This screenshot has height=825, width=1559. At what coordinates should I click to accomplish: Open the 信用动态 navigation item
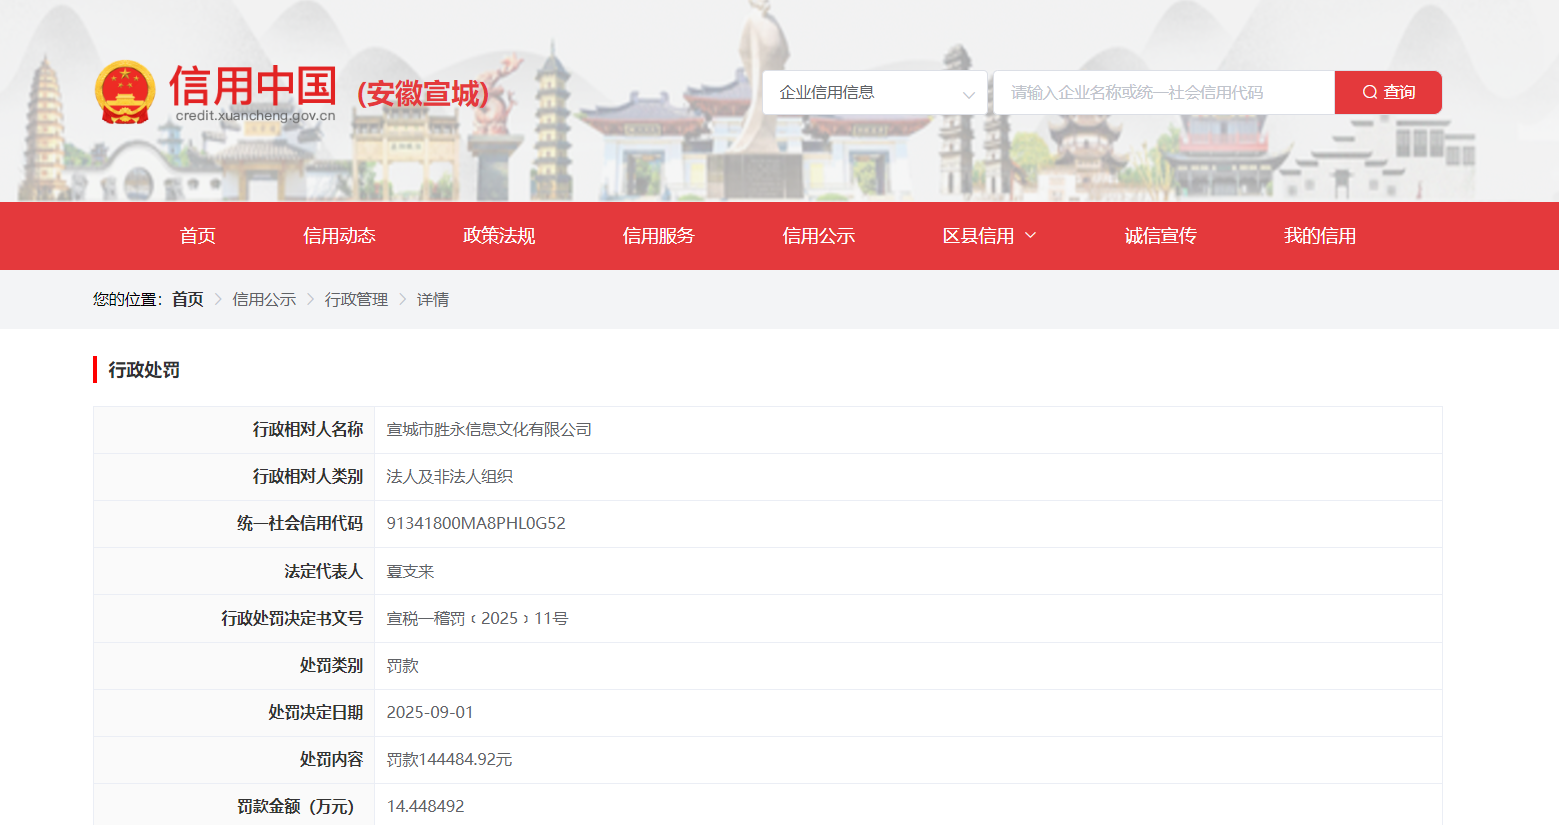(x=339, y=236)
